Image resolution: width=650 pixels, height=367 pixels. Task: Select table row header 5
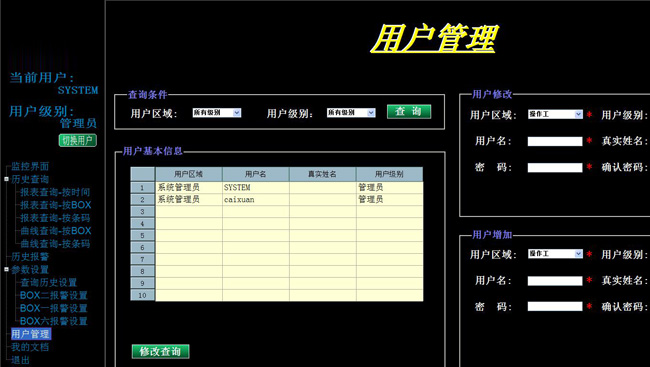coord(143,236)
